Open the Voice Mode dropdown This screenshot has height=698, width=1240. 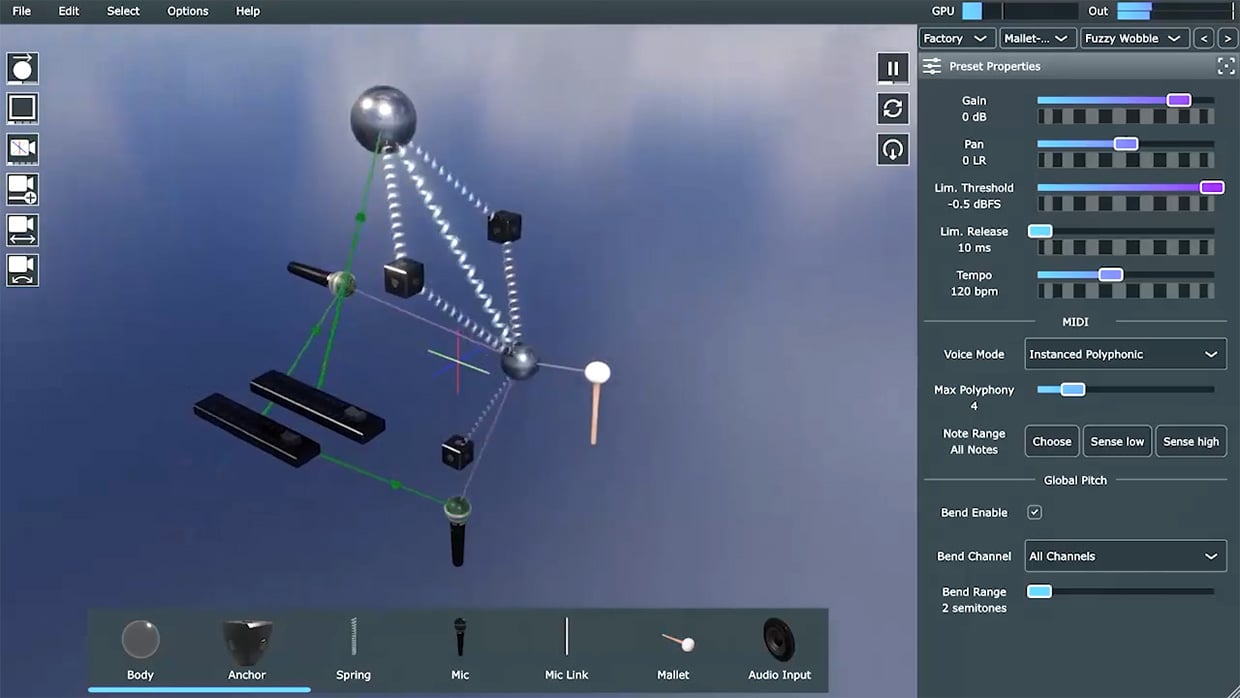(1125, 353)
